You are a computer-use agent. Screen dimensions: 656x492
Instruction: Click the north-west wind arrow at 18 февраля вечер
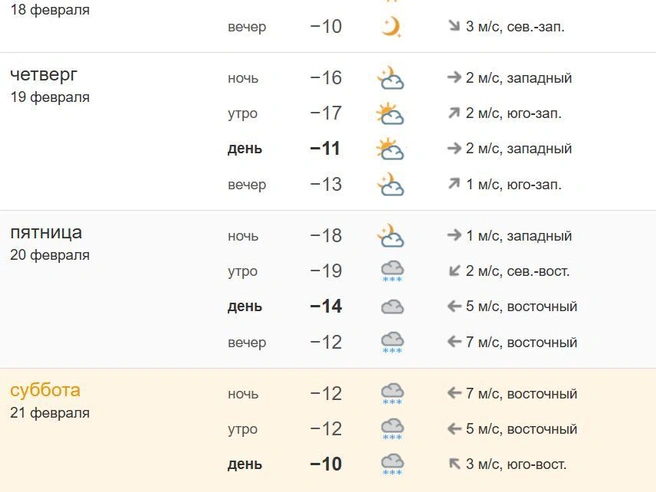tap(454, 26)
